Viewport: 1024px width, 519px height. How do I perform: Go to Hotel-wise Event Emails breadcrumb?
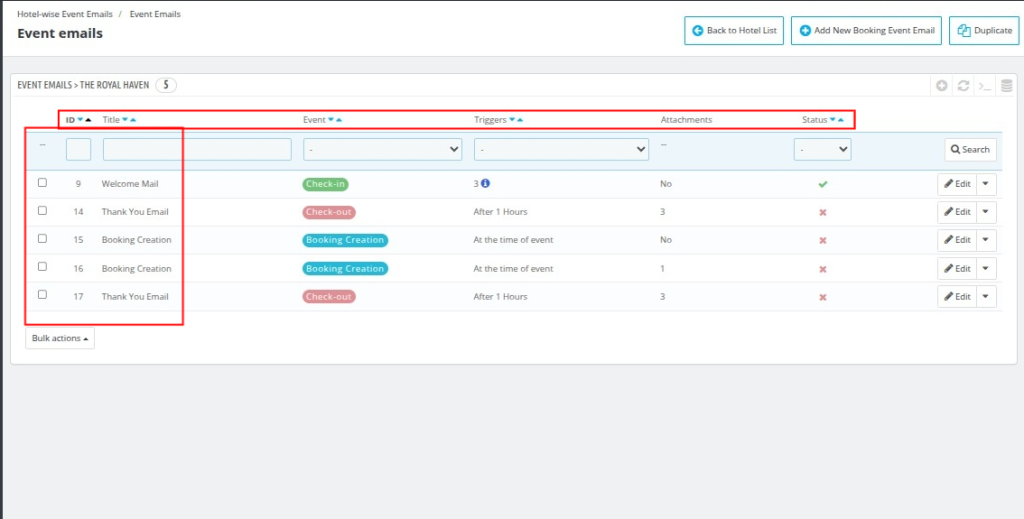[64, 15]
